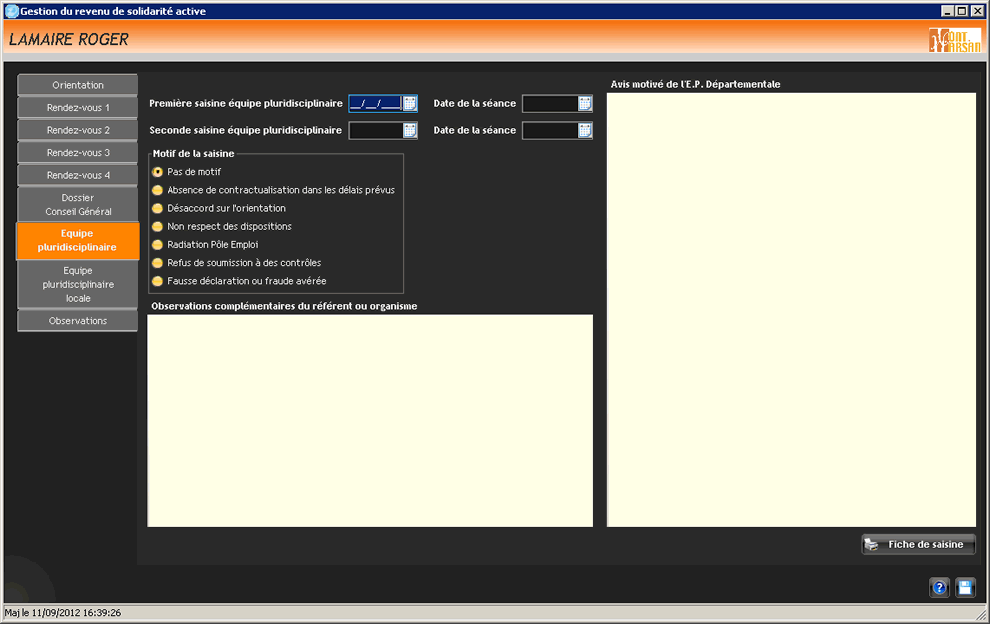990x624 pixels.
Task: Open calendar for Seconde saisine date
Action: click(x=410, y=130)
